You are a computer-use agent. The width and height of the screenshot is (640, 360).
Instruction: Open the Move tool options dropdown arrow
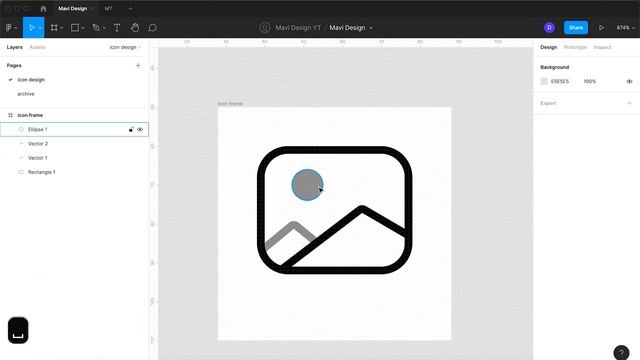tap(40, 28)
